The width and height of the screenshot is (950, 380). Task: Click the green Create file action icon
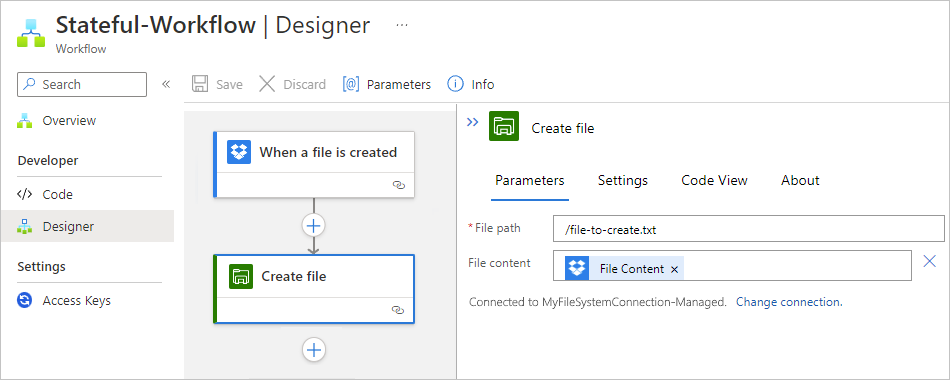tap(241, 276)
